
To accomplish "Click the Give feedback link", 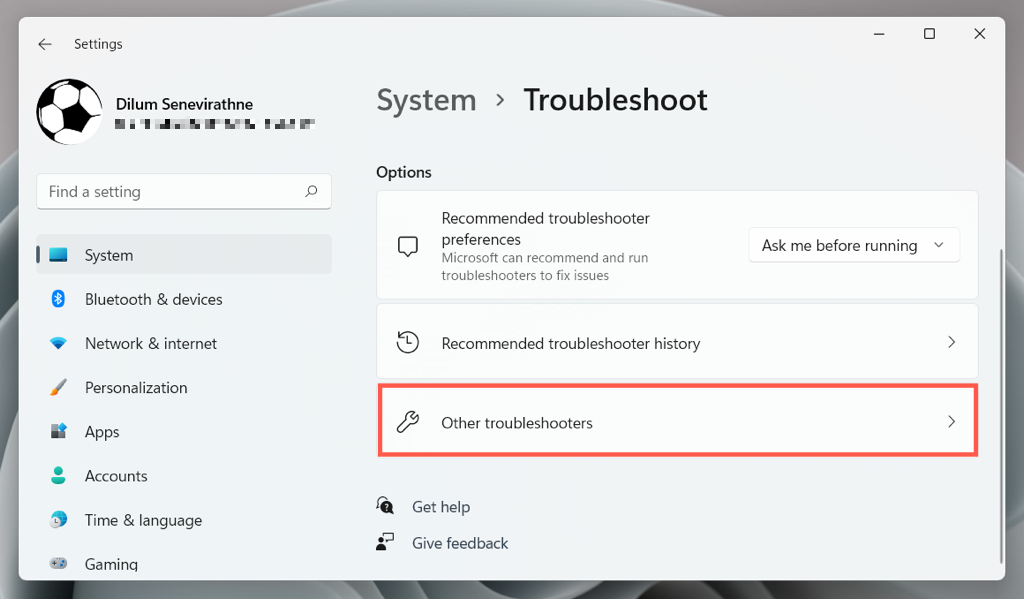I will click(x=460, y=543).
